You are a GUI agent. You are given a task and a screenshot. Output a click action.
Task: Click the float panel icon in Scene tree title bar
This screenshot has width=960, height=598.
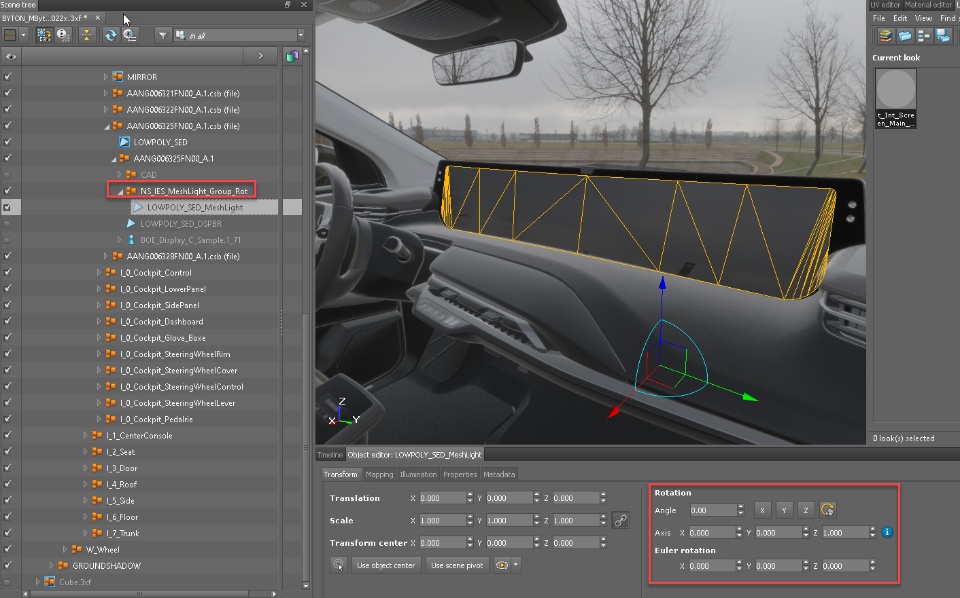[287, 4]
